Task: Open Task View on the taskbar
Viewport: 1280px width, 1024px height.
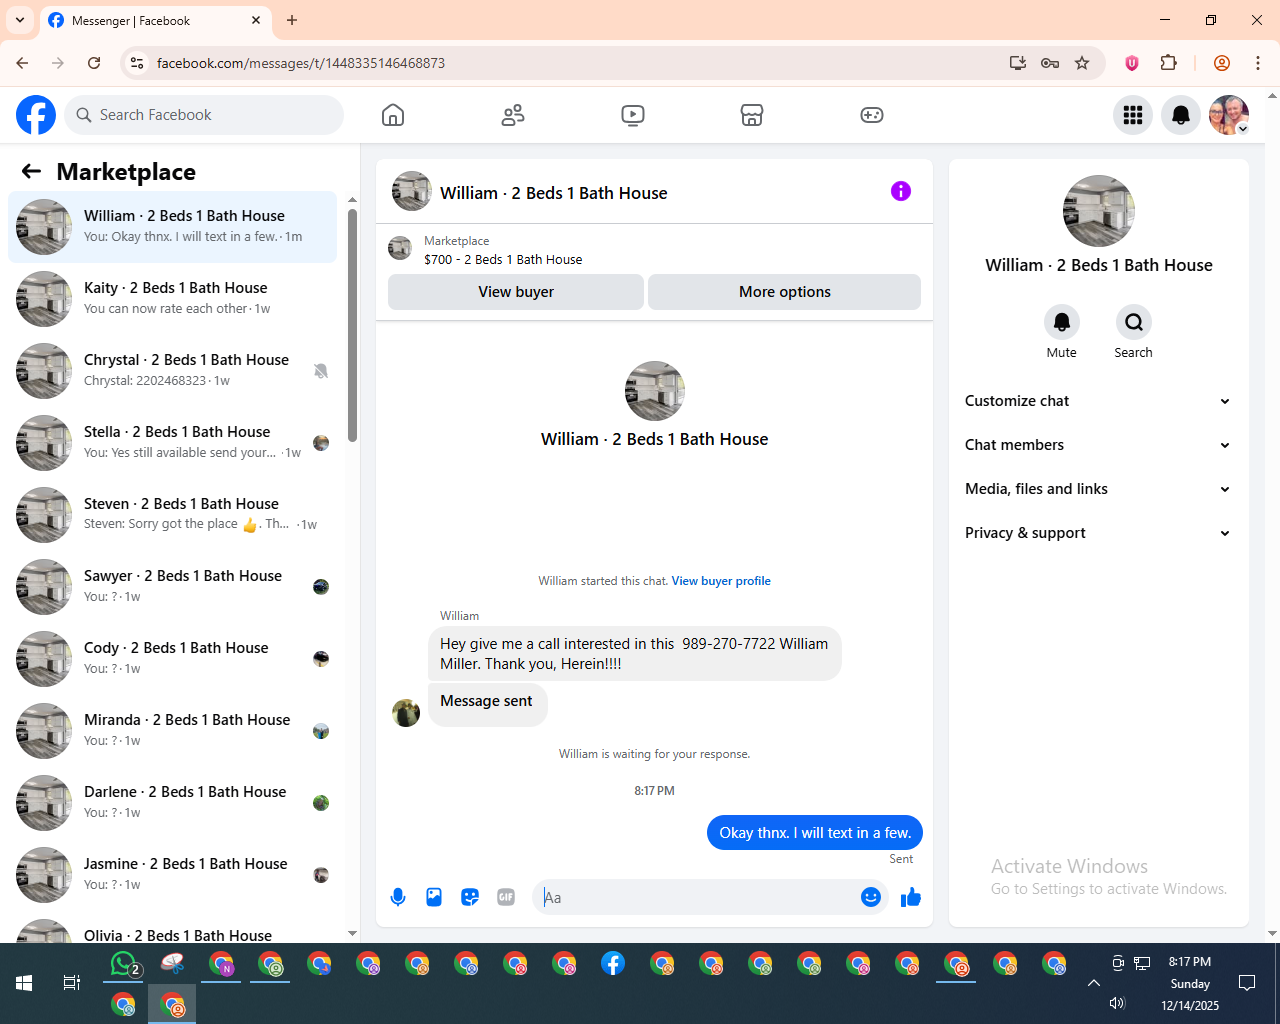Action: click(72, 983)
